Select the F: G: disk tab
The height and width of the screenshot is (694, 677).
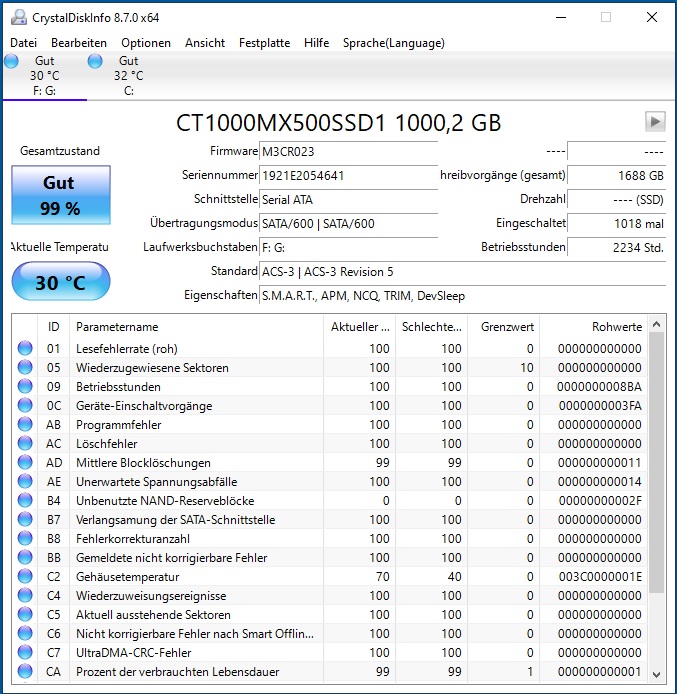pyautogui.click(x=44, y=75)
